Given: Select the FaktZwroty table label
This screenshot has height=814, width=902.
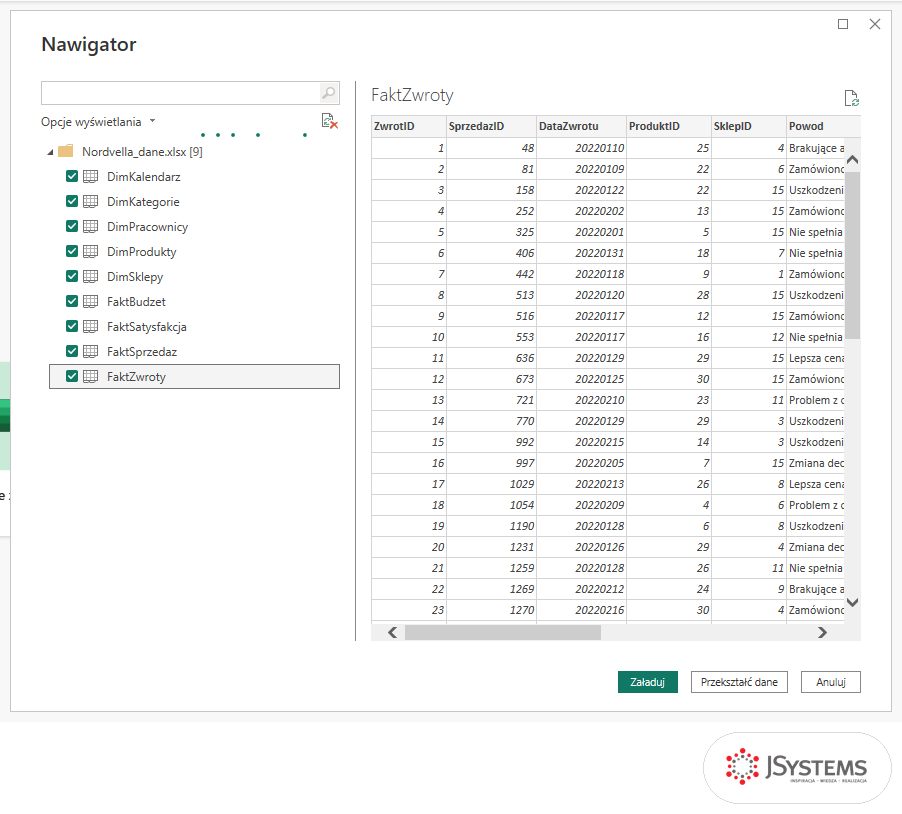Looking at the screenshot, I should (136, 377).
